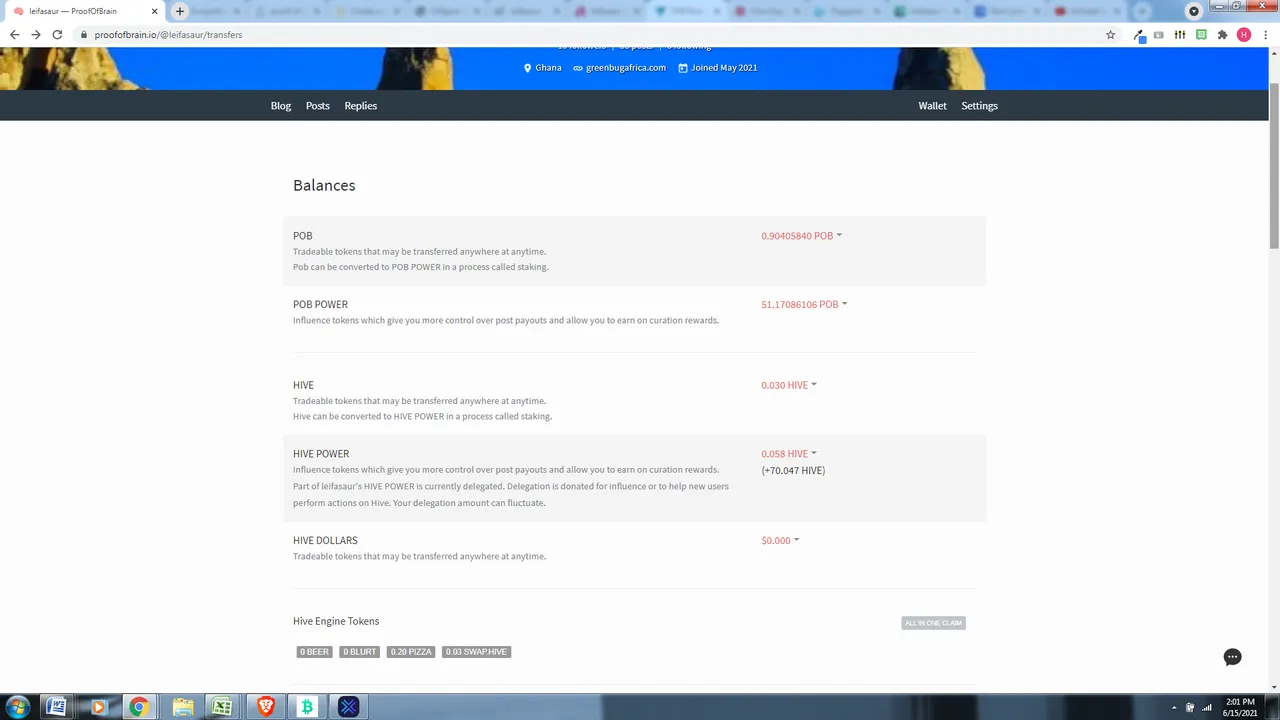Close the leifasaur ProofOfBrain tab
This screenshot has height=720, width=1280.
(154, 11)
